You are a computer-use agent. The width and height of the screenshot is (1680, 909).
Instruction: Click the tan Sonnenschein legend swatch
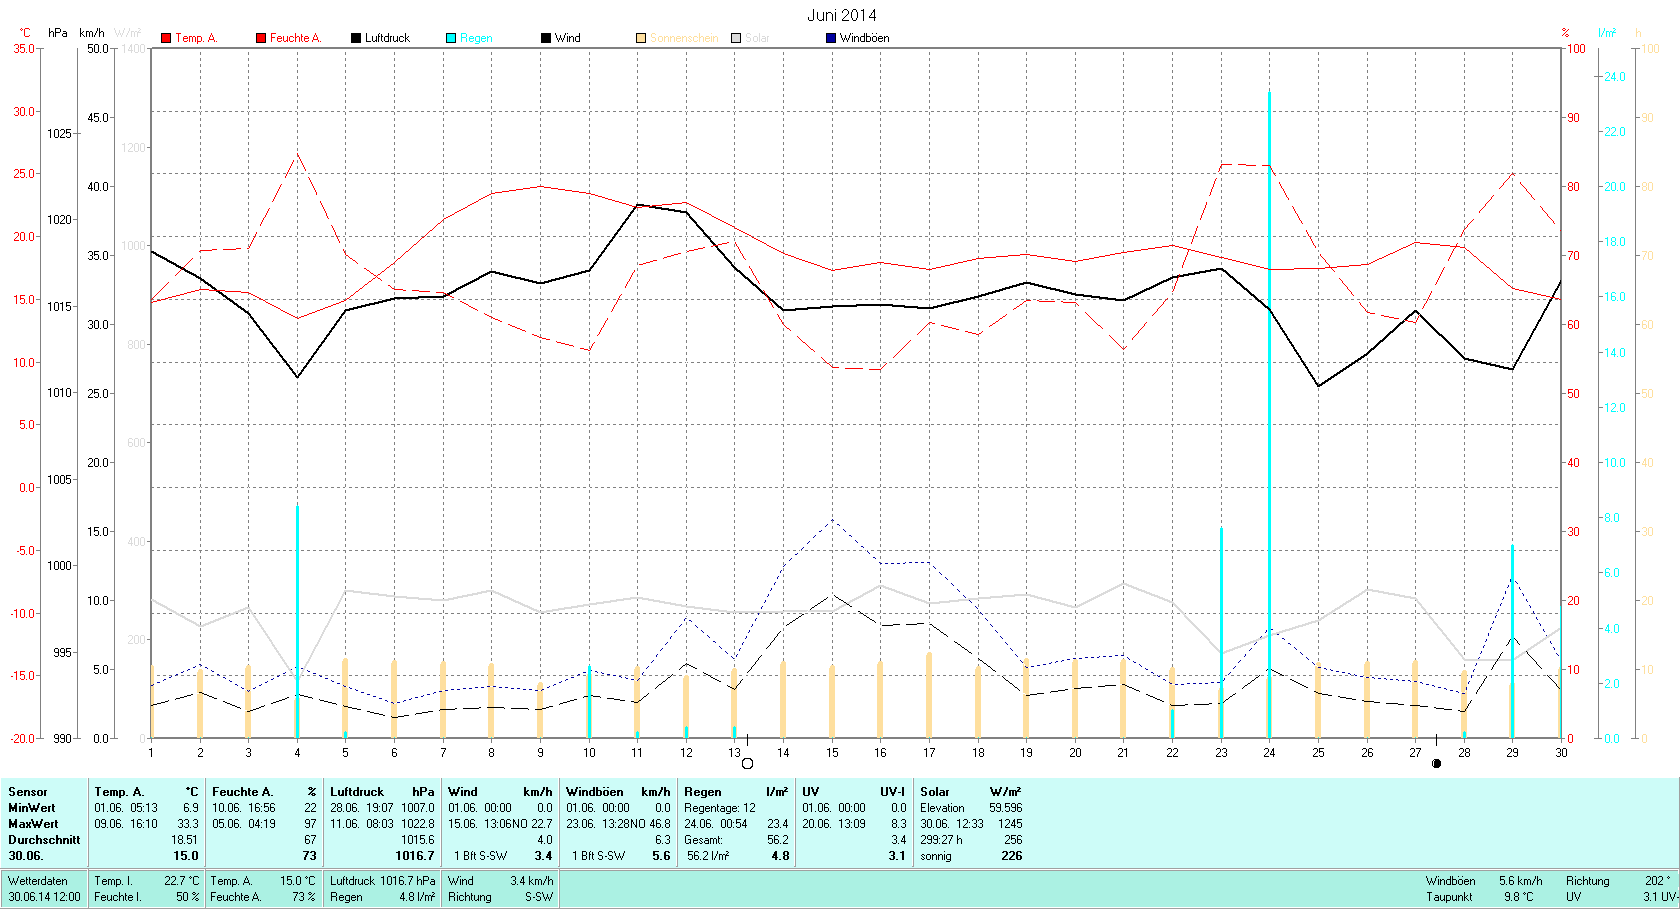coord(641,38)
